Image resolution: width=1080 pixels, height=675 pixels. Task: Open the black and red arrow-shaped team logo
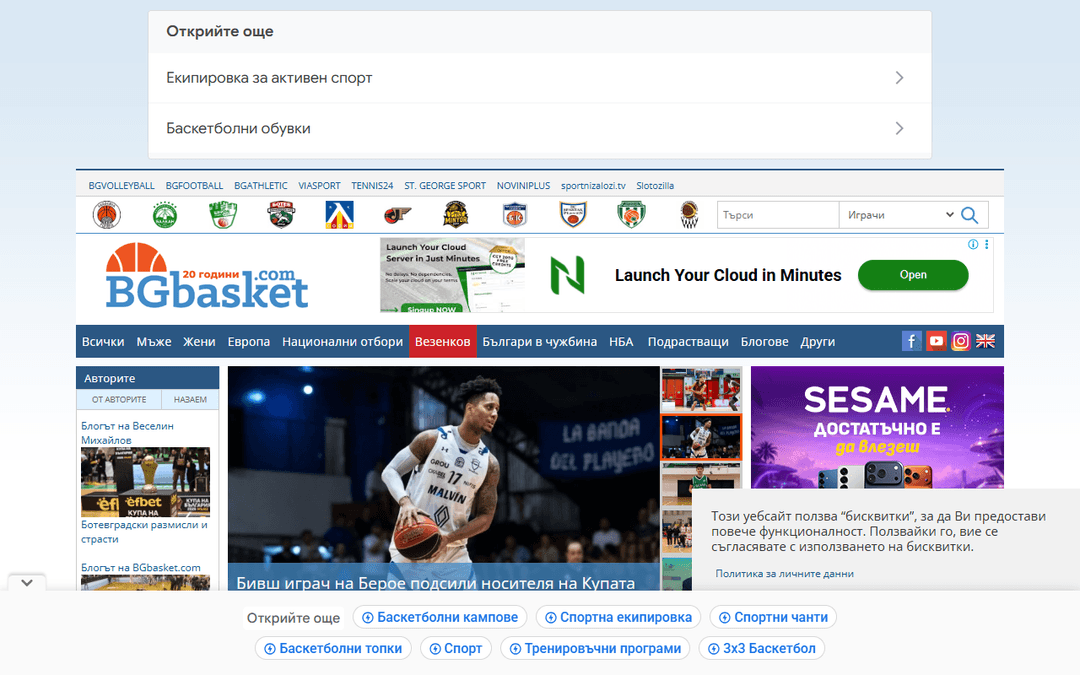coord(397,215)
